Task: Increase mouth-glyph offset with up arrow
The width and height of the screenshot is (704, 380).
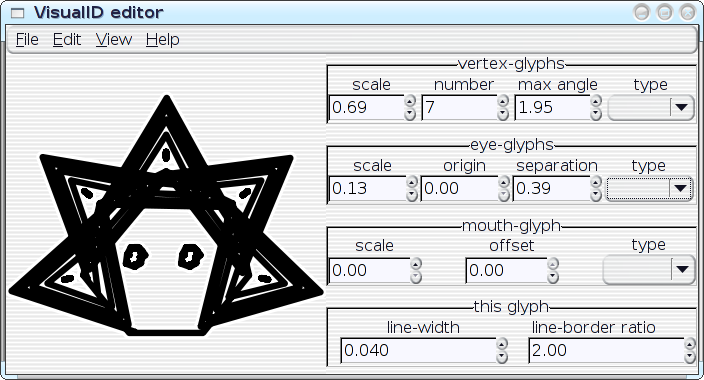Action: tap(553, 264)
